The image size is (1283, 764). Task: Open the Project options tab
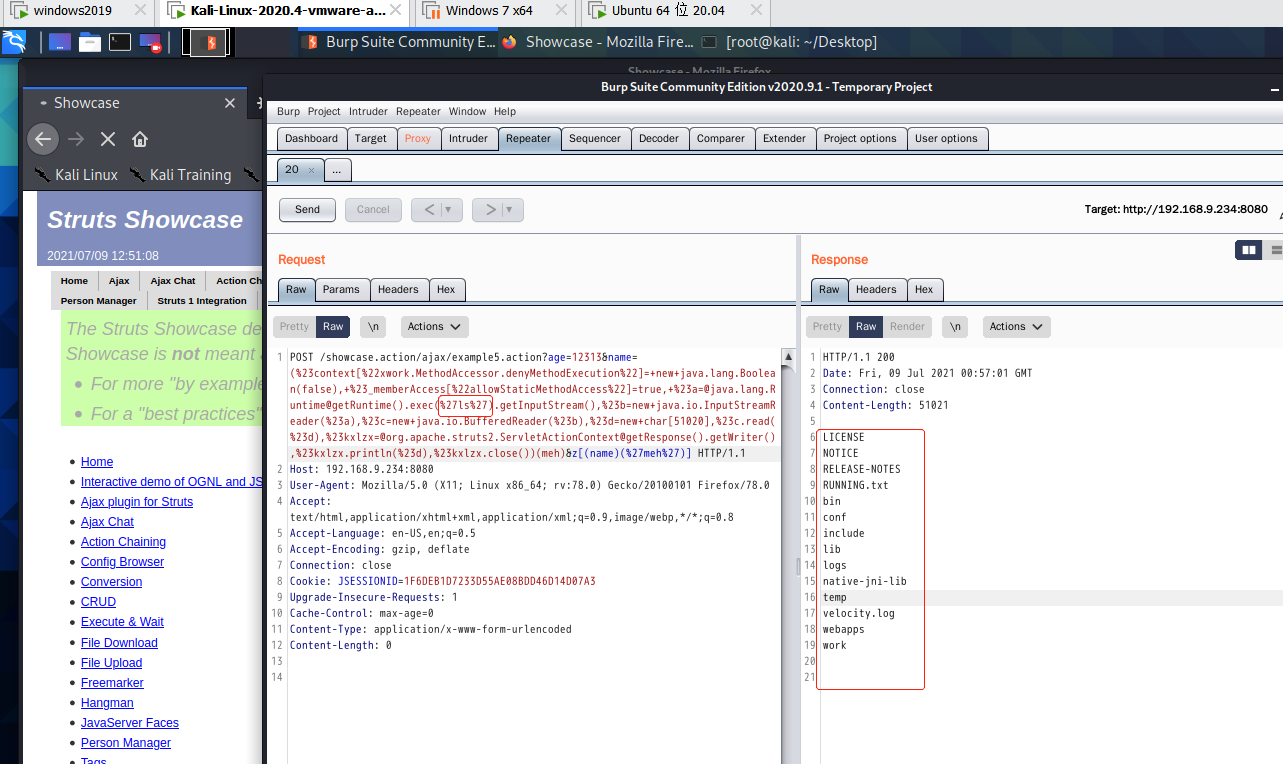click(x=861, y=138)
